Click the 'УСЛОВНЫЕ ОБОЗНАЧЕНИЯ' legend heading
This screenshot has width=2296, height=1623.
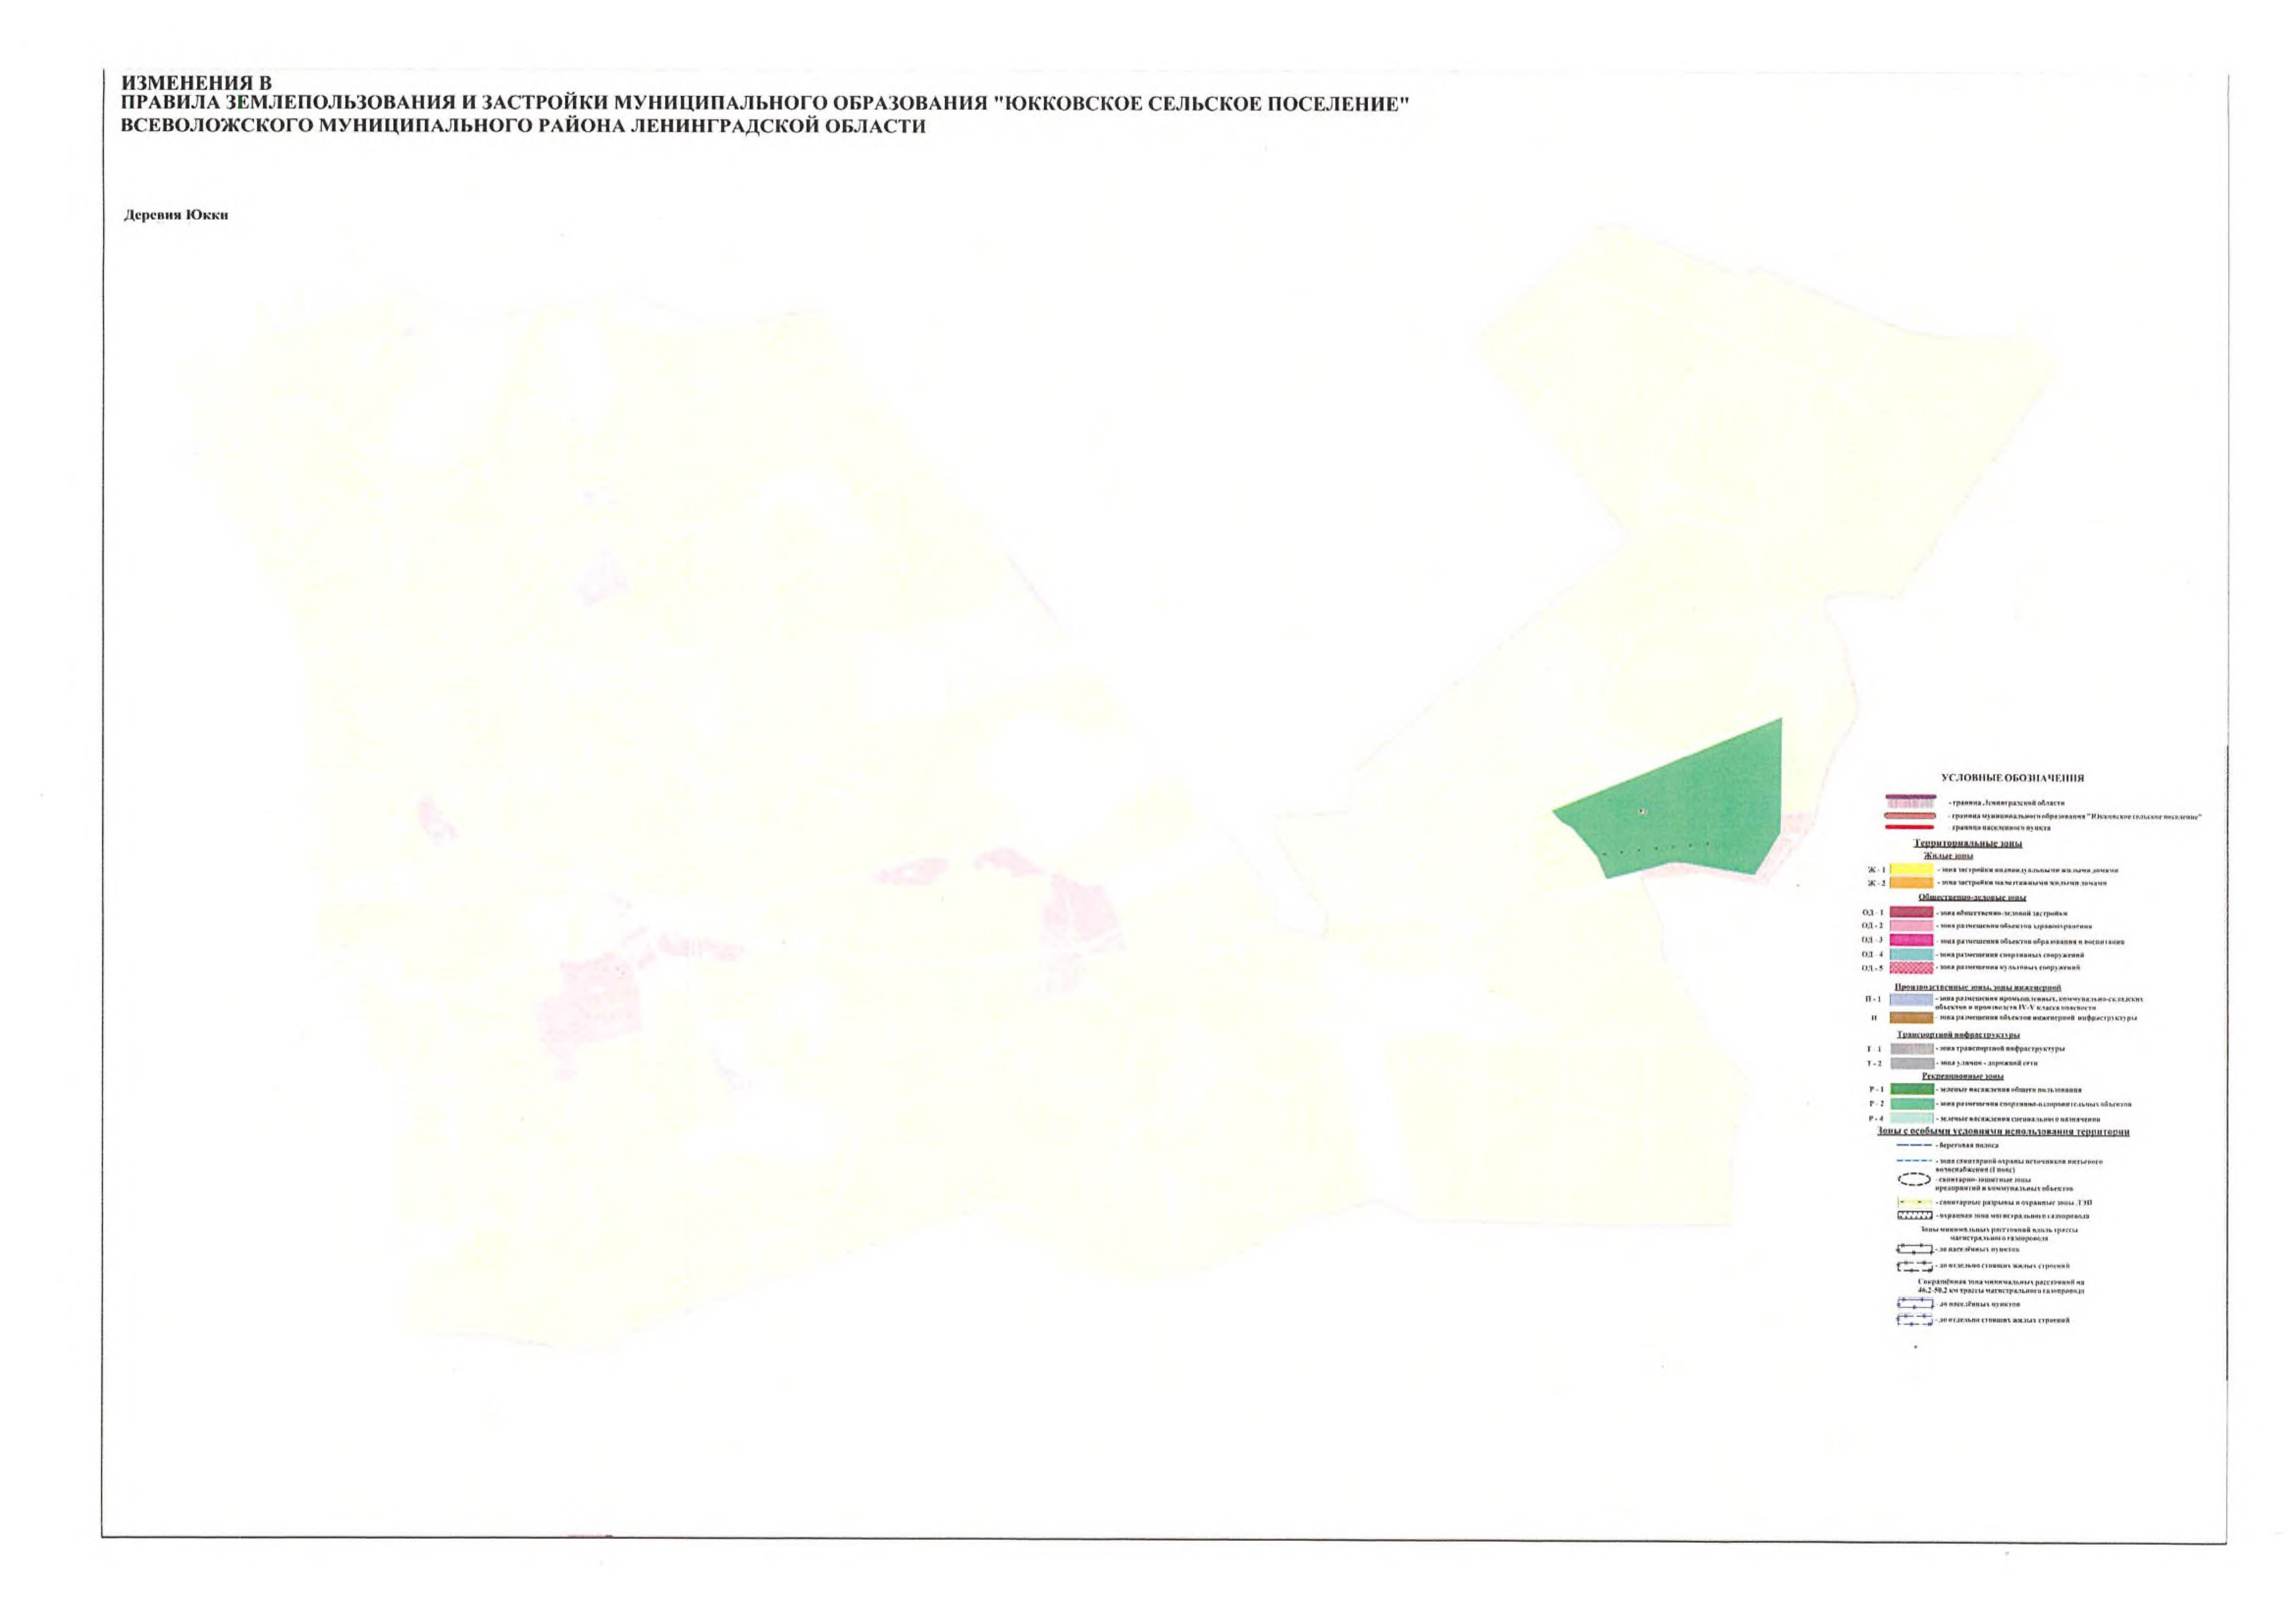[x=2012, y=778]
